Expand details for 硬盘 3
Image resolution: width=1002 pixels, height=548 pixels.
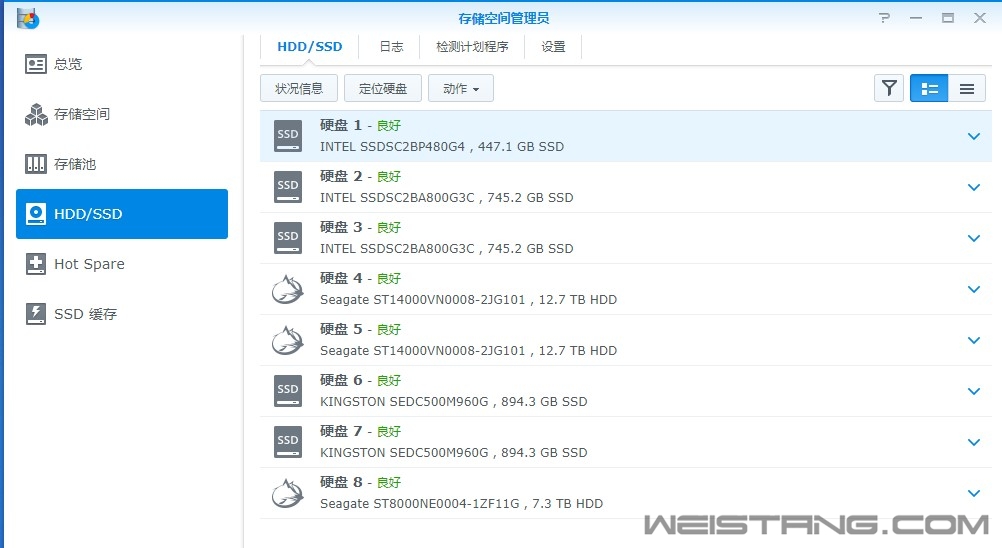pos(974,238)
